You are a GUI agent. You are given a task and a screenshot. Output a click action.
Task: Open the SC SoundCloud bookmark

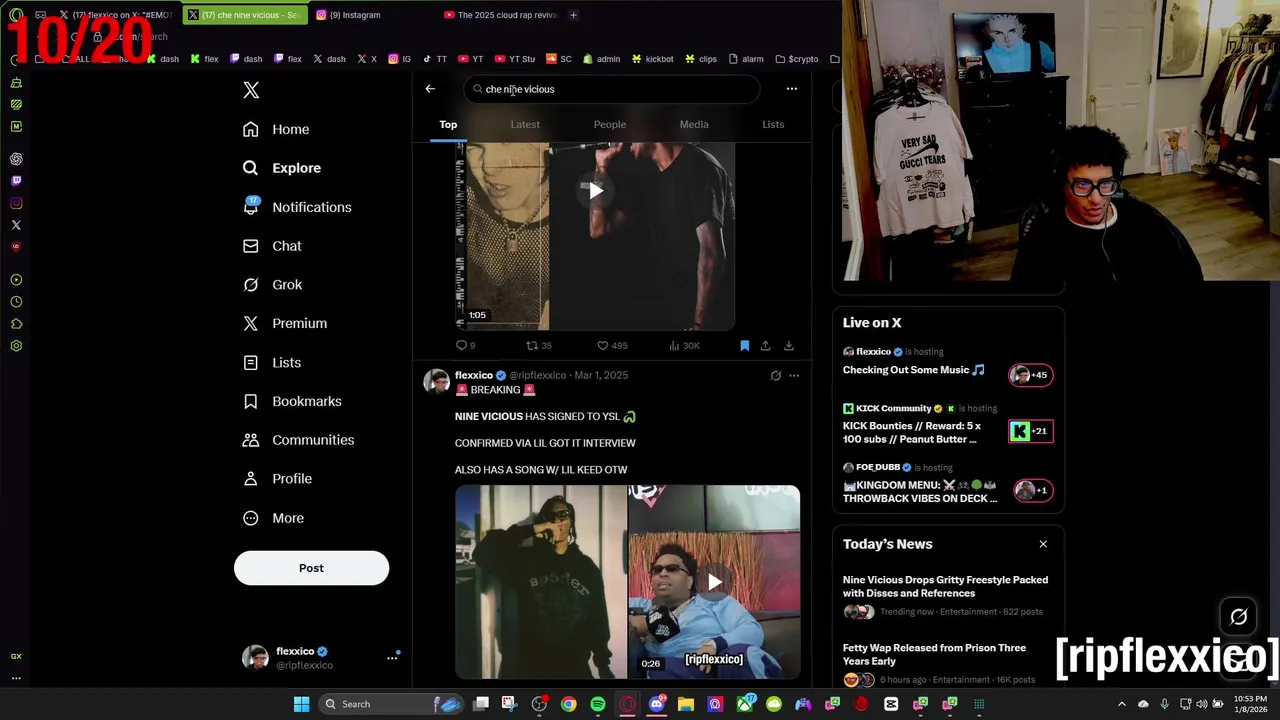[559, 59]
